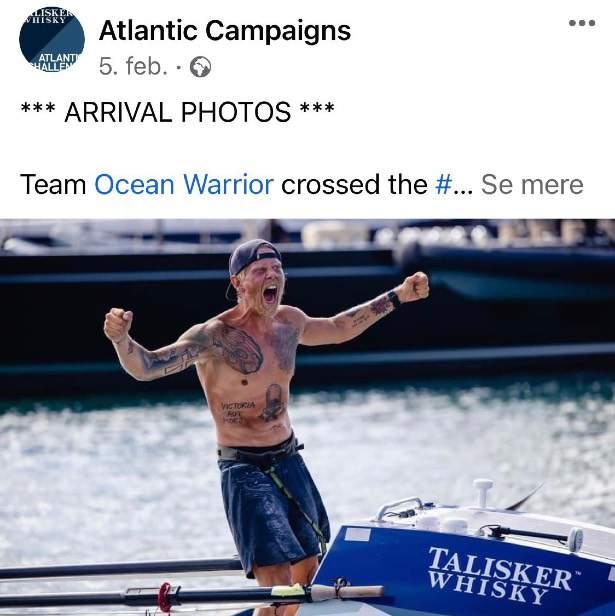Open the Atlantic Campaigns profile picture

52,39
